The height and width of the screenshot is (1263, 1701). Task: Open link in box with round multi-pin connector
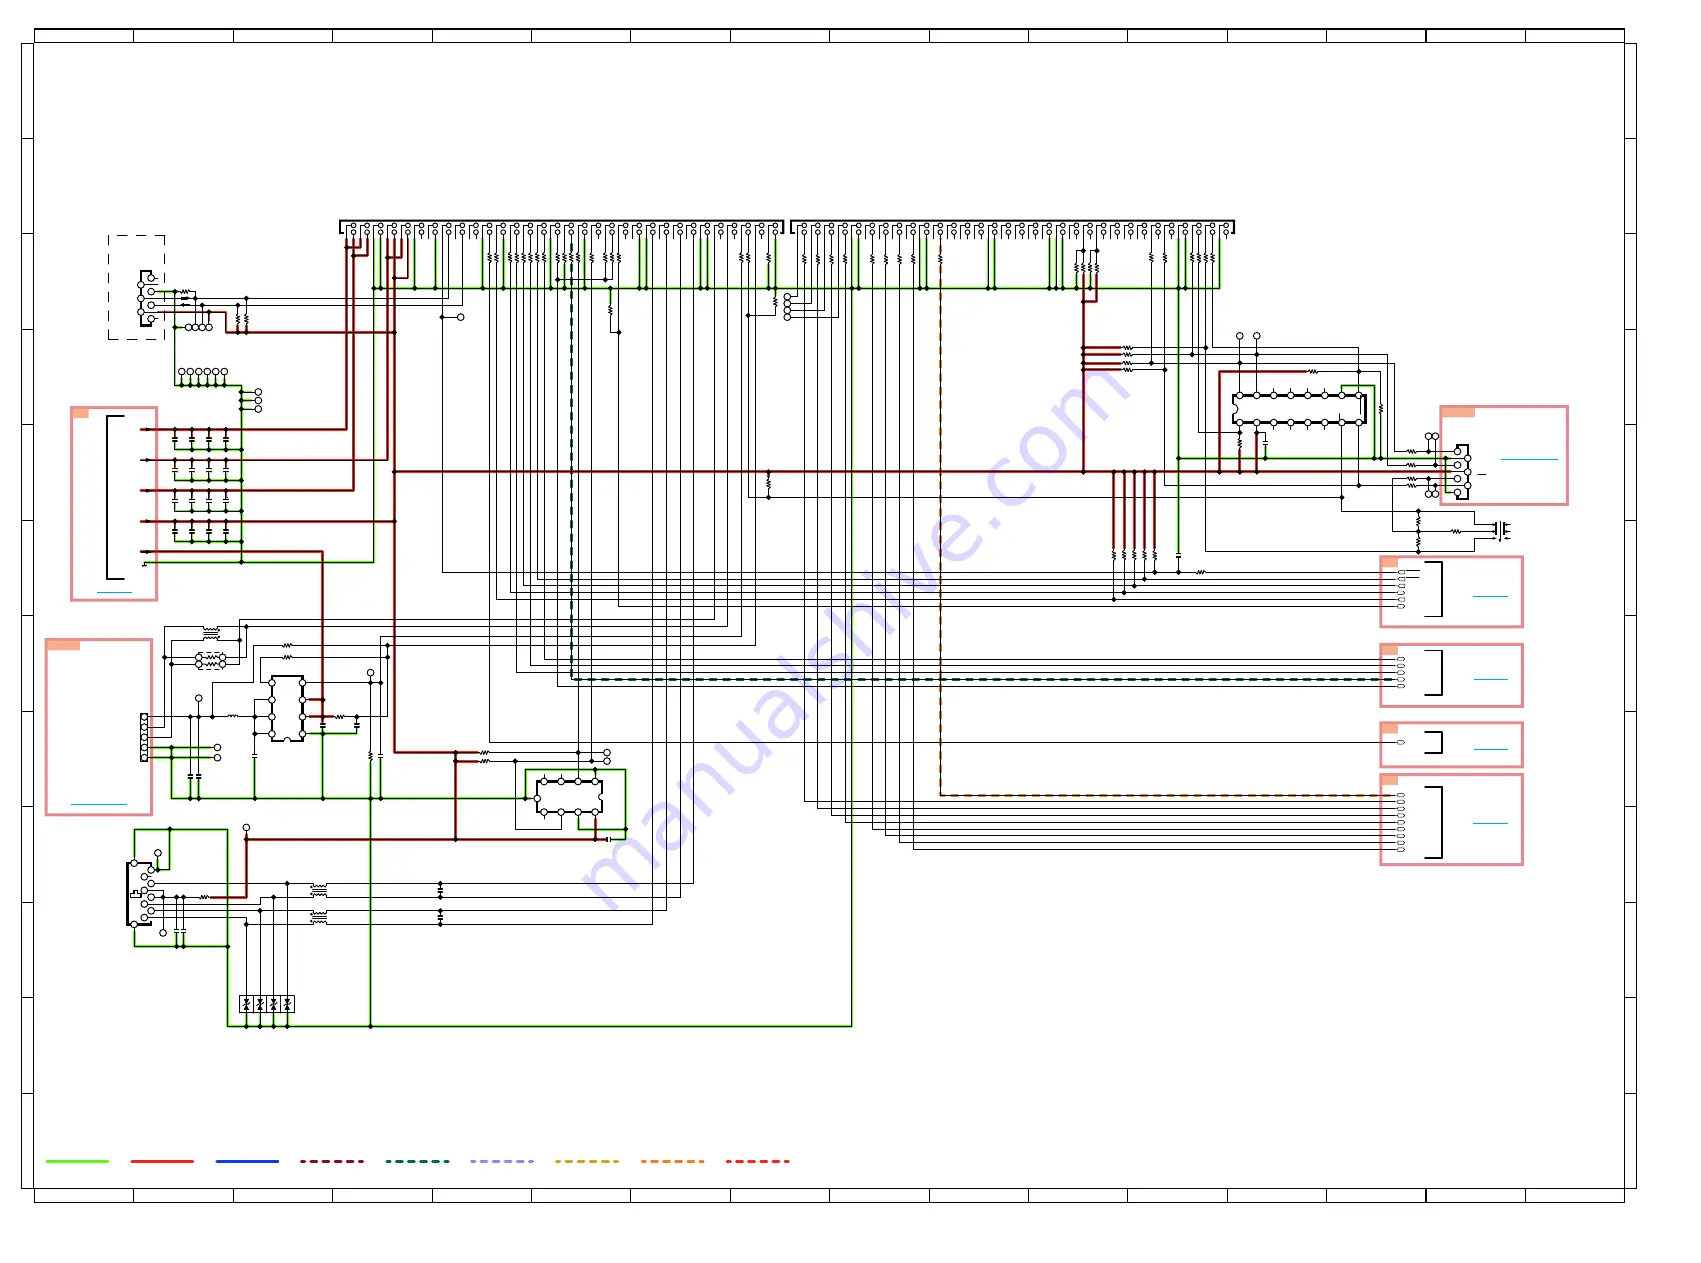pyautogui.click(x=1529, y=459)
